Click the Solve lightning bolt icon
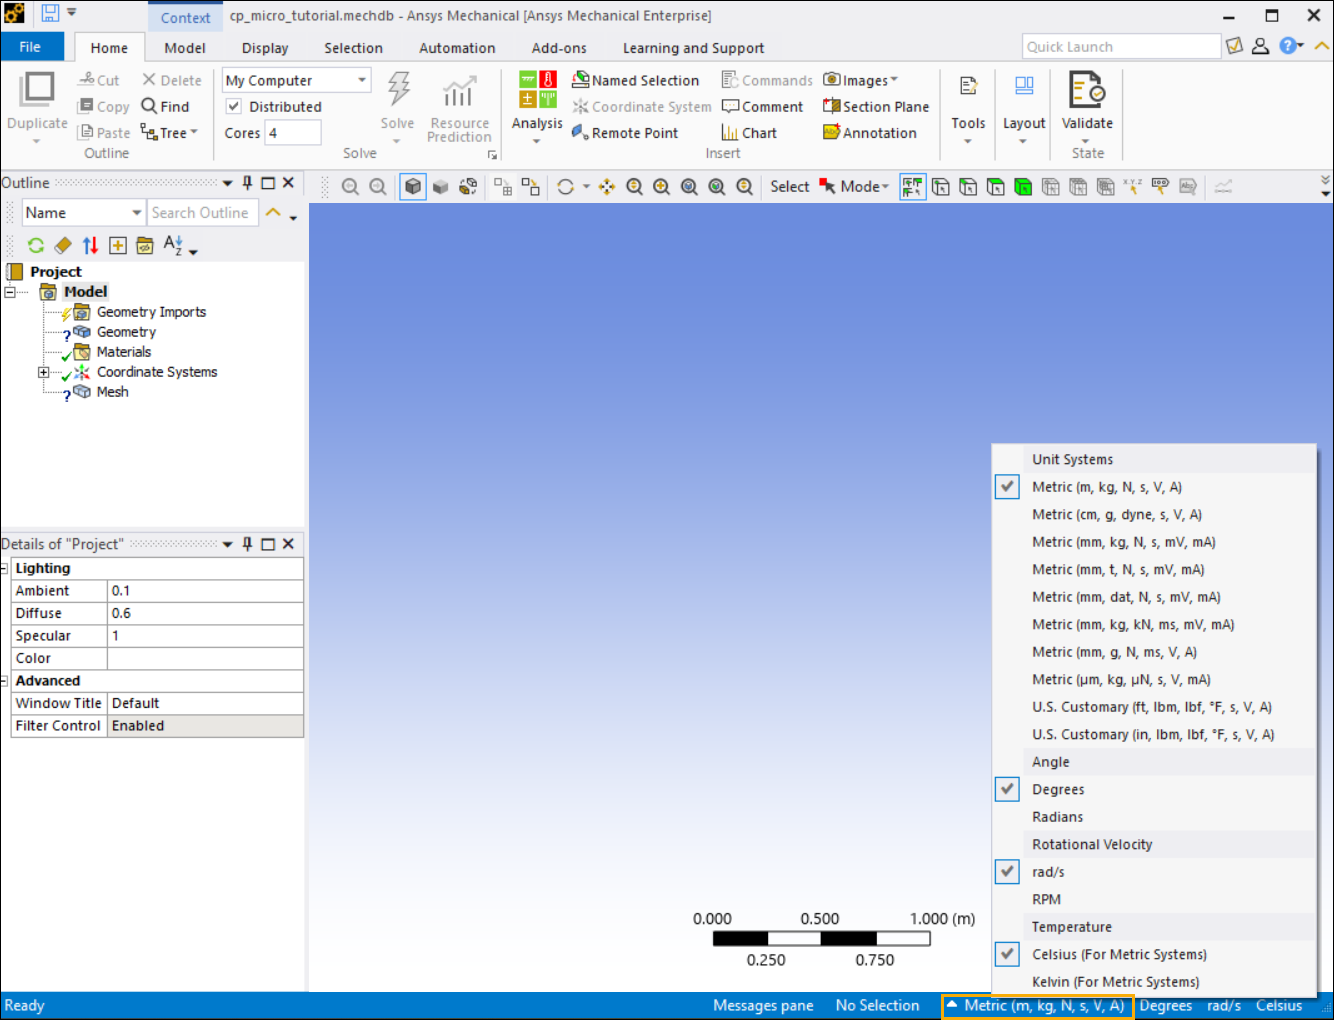 [x=398, y=90]
